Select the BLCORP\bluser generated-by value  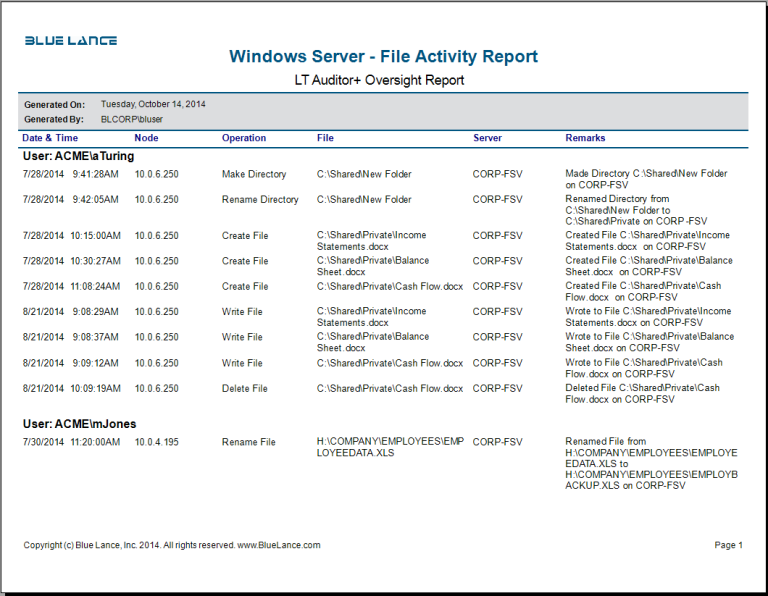pos(132,119)
